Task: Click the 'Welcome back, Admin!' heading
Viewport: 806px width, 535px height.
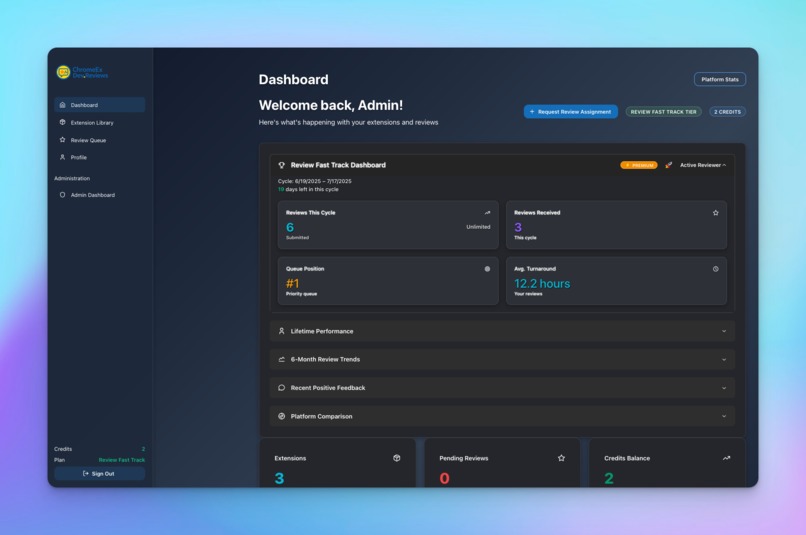Action: click(x=331, y=105)
